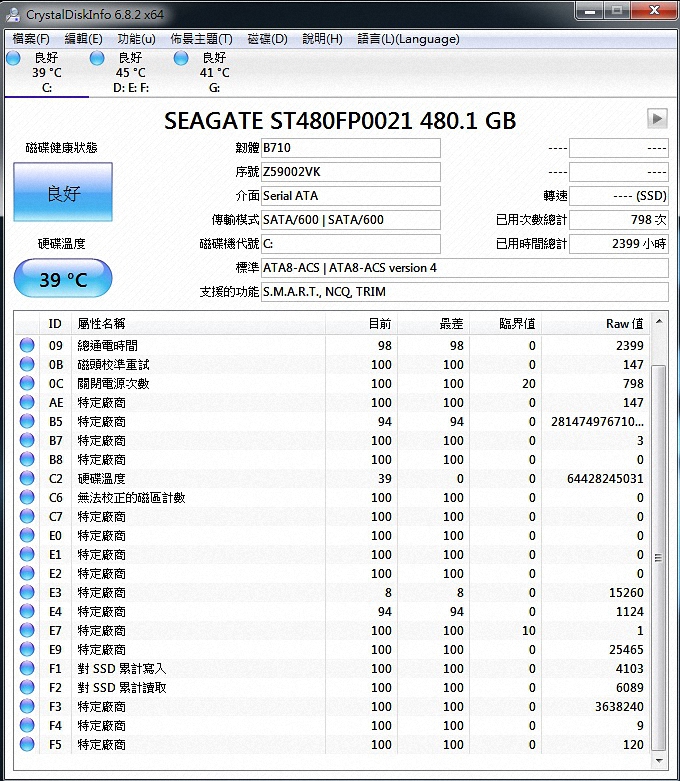Screen dimensions: 680x781
Task: Select drive G: status at 41 °C
Action: [x=214, y=73]
